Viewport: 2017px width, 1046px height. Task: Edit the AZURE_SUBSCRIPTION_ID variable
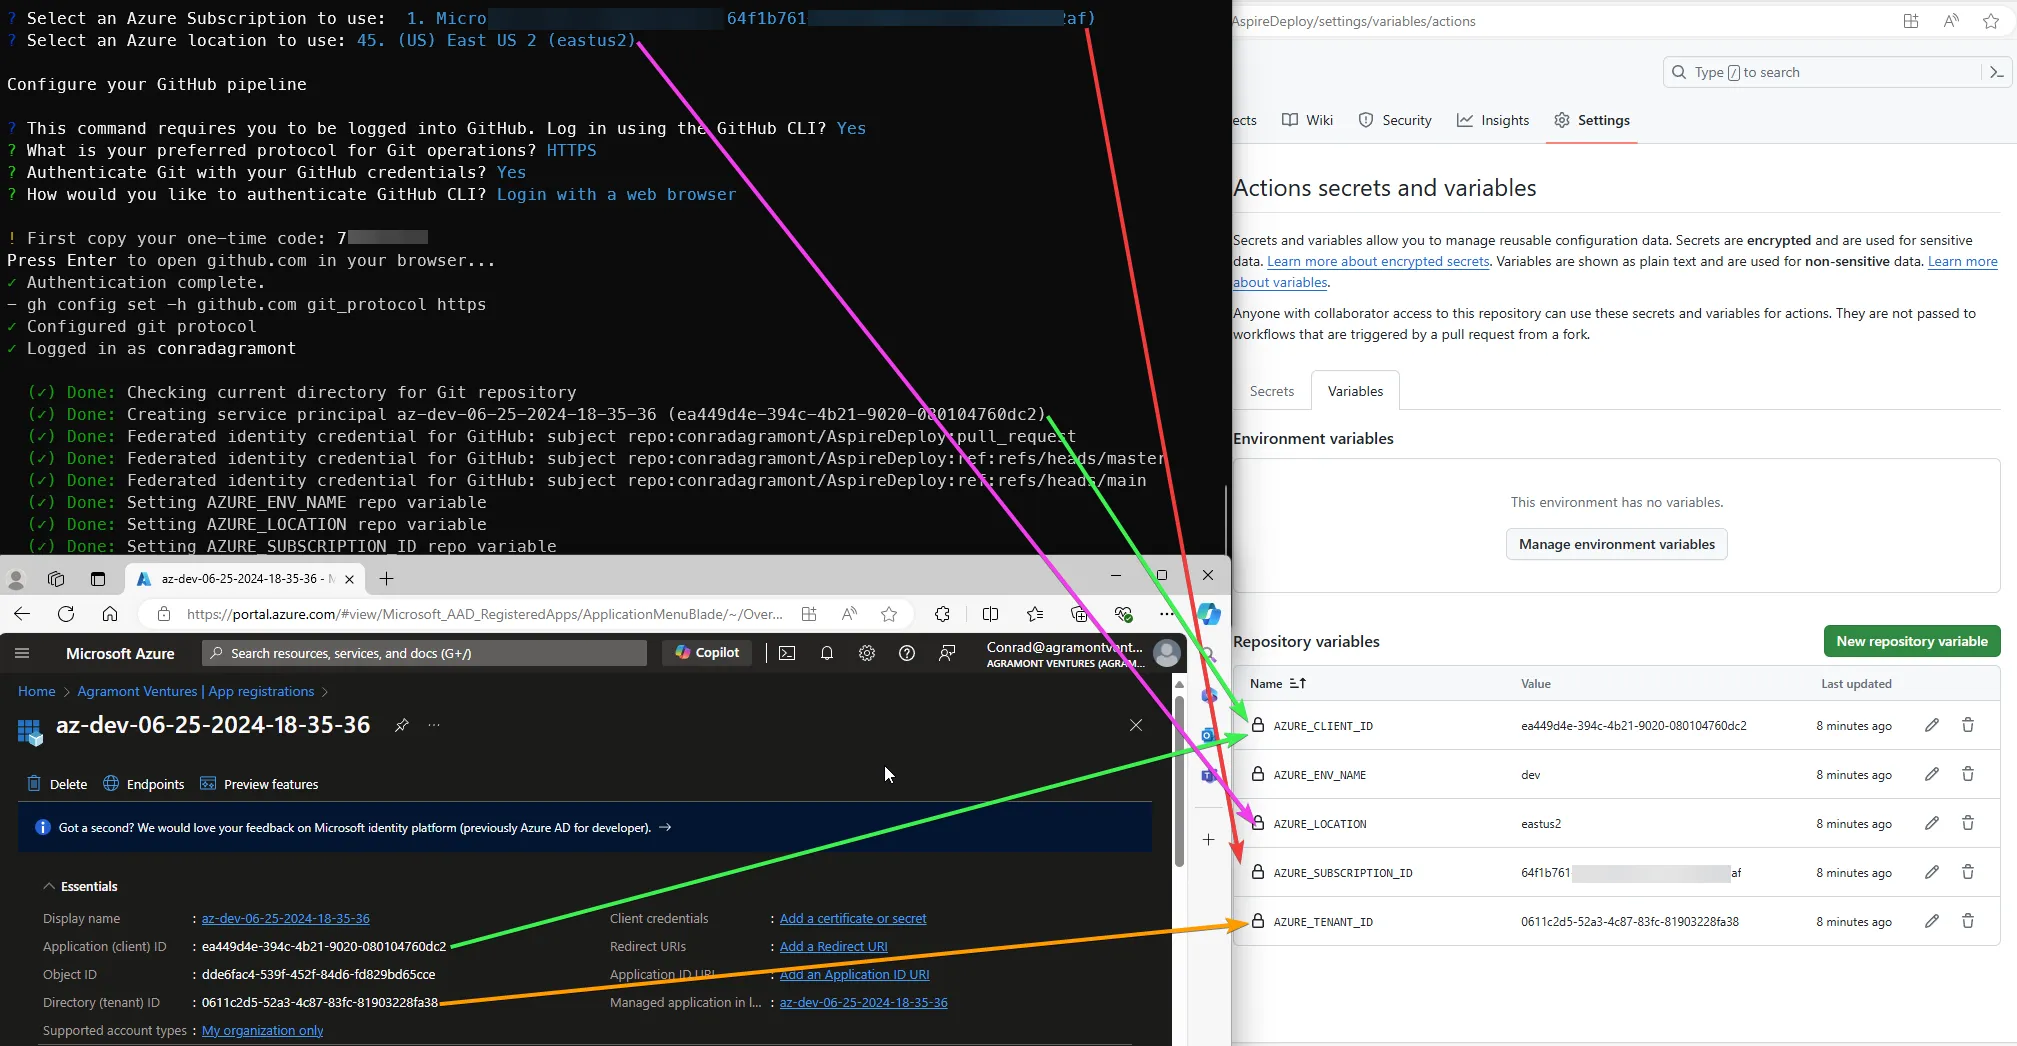tap(1932, 872)
